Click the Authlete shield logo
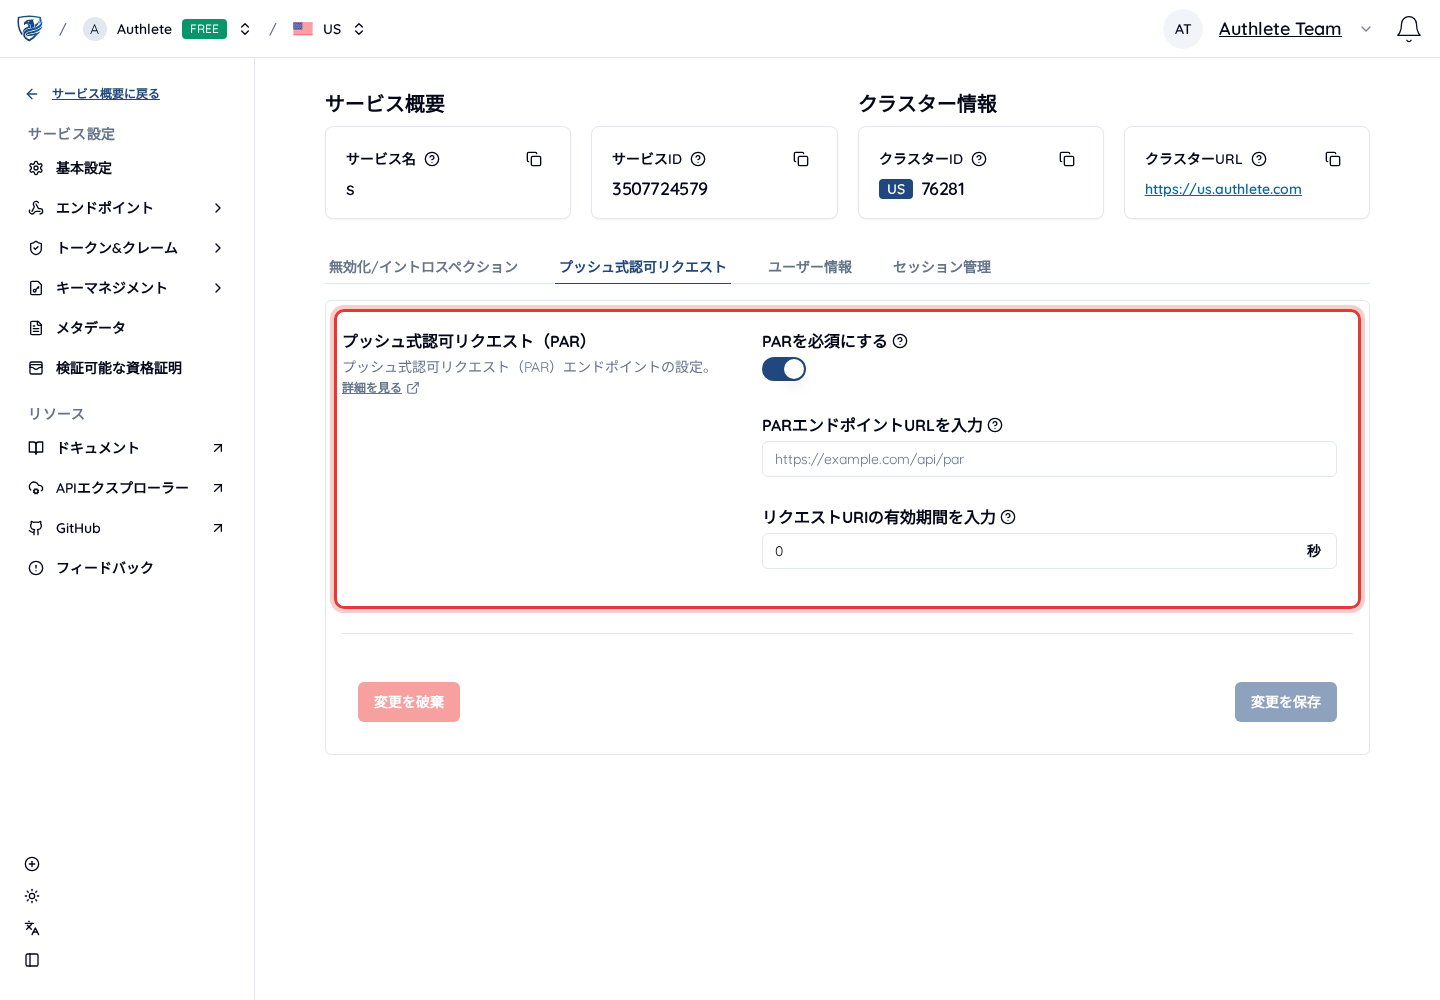This screenshot has height=1000, width=1440. (x=30, y=28)
